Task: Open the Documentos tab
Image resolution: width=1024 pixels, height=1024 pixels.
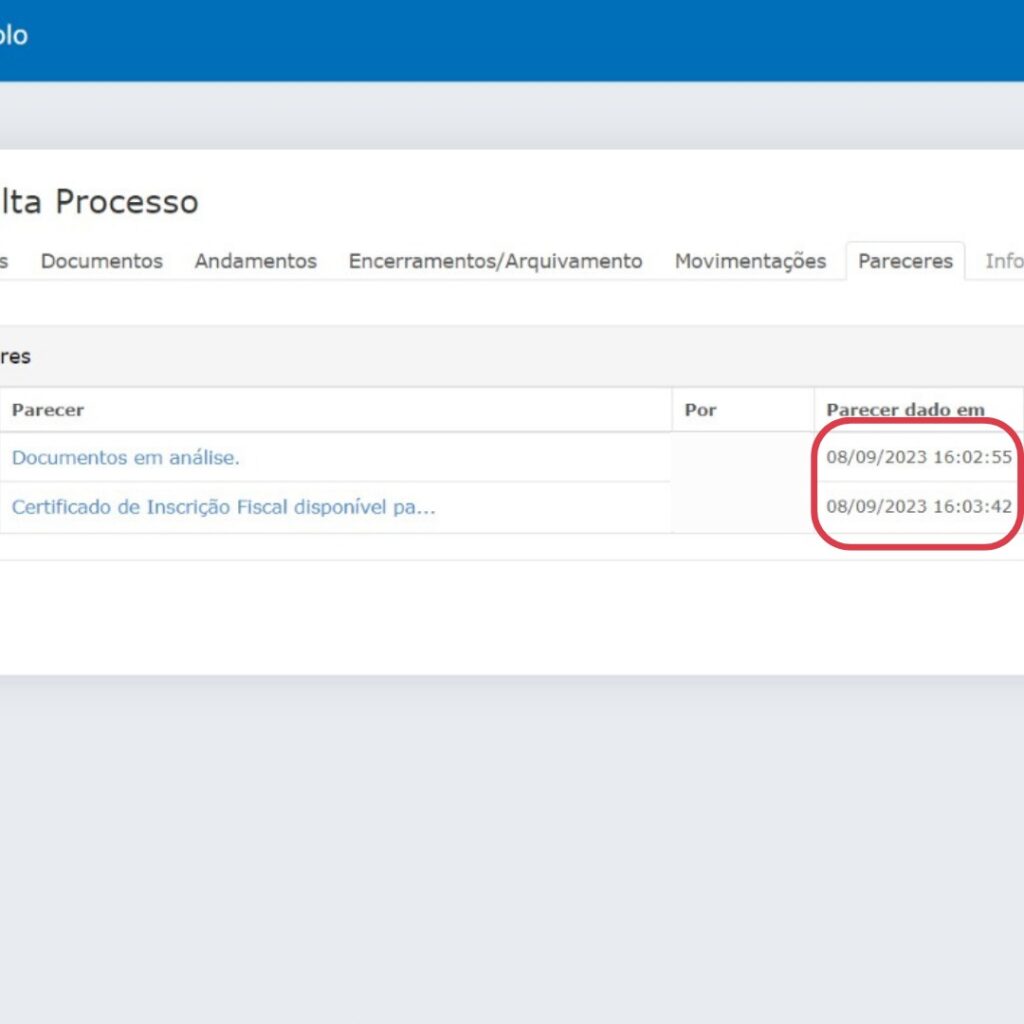Action: click(x=101, y=261)
